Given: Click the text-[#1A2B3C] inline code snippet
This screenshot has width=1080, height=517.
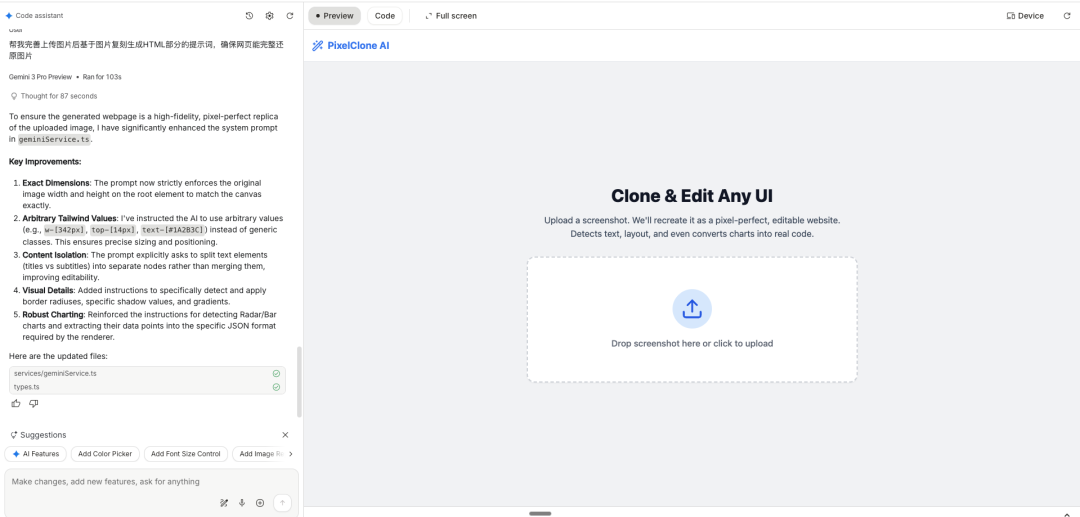Looking at the screenshot, I should pos(174,230).
